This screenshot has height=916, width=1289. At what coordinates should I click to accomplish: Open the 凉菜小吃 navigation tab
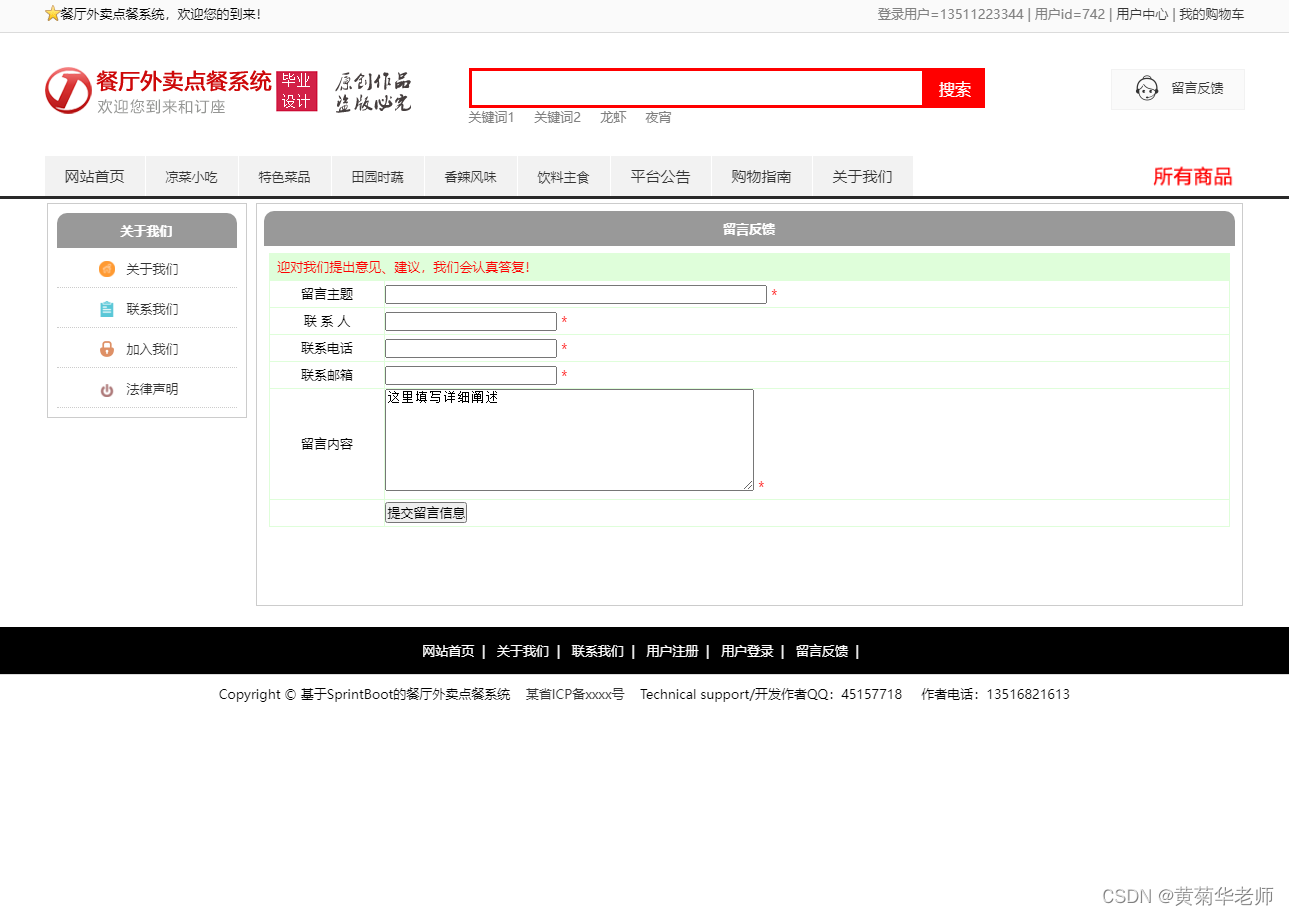(191, 177)
